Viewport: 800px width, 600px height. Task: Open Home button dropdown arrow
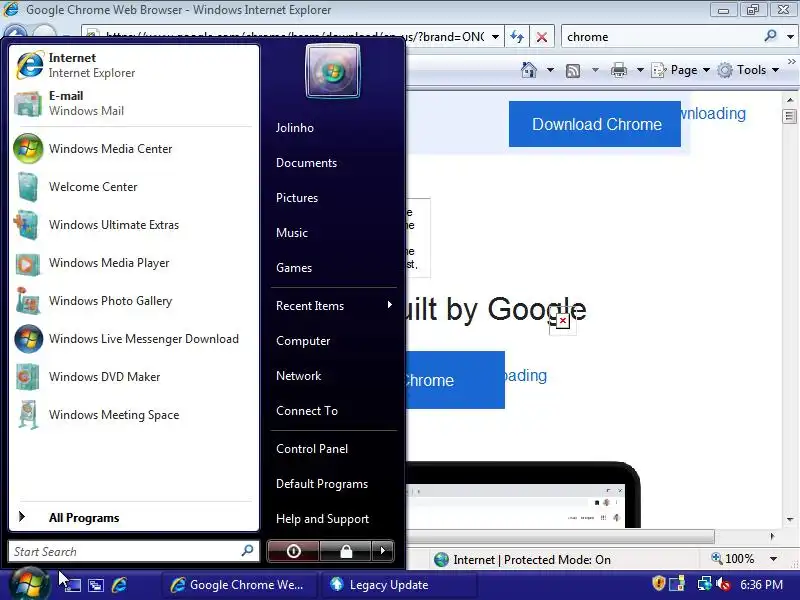(x=550, y=70)
